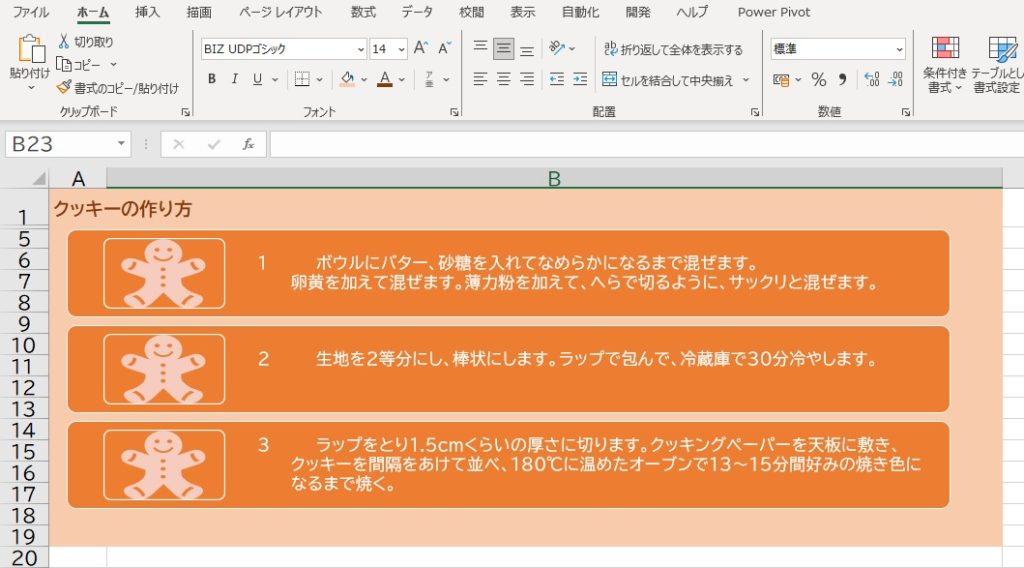Click the comma style icon
This screenshot has width=1024, height=568.
click(x=842, y=80)
